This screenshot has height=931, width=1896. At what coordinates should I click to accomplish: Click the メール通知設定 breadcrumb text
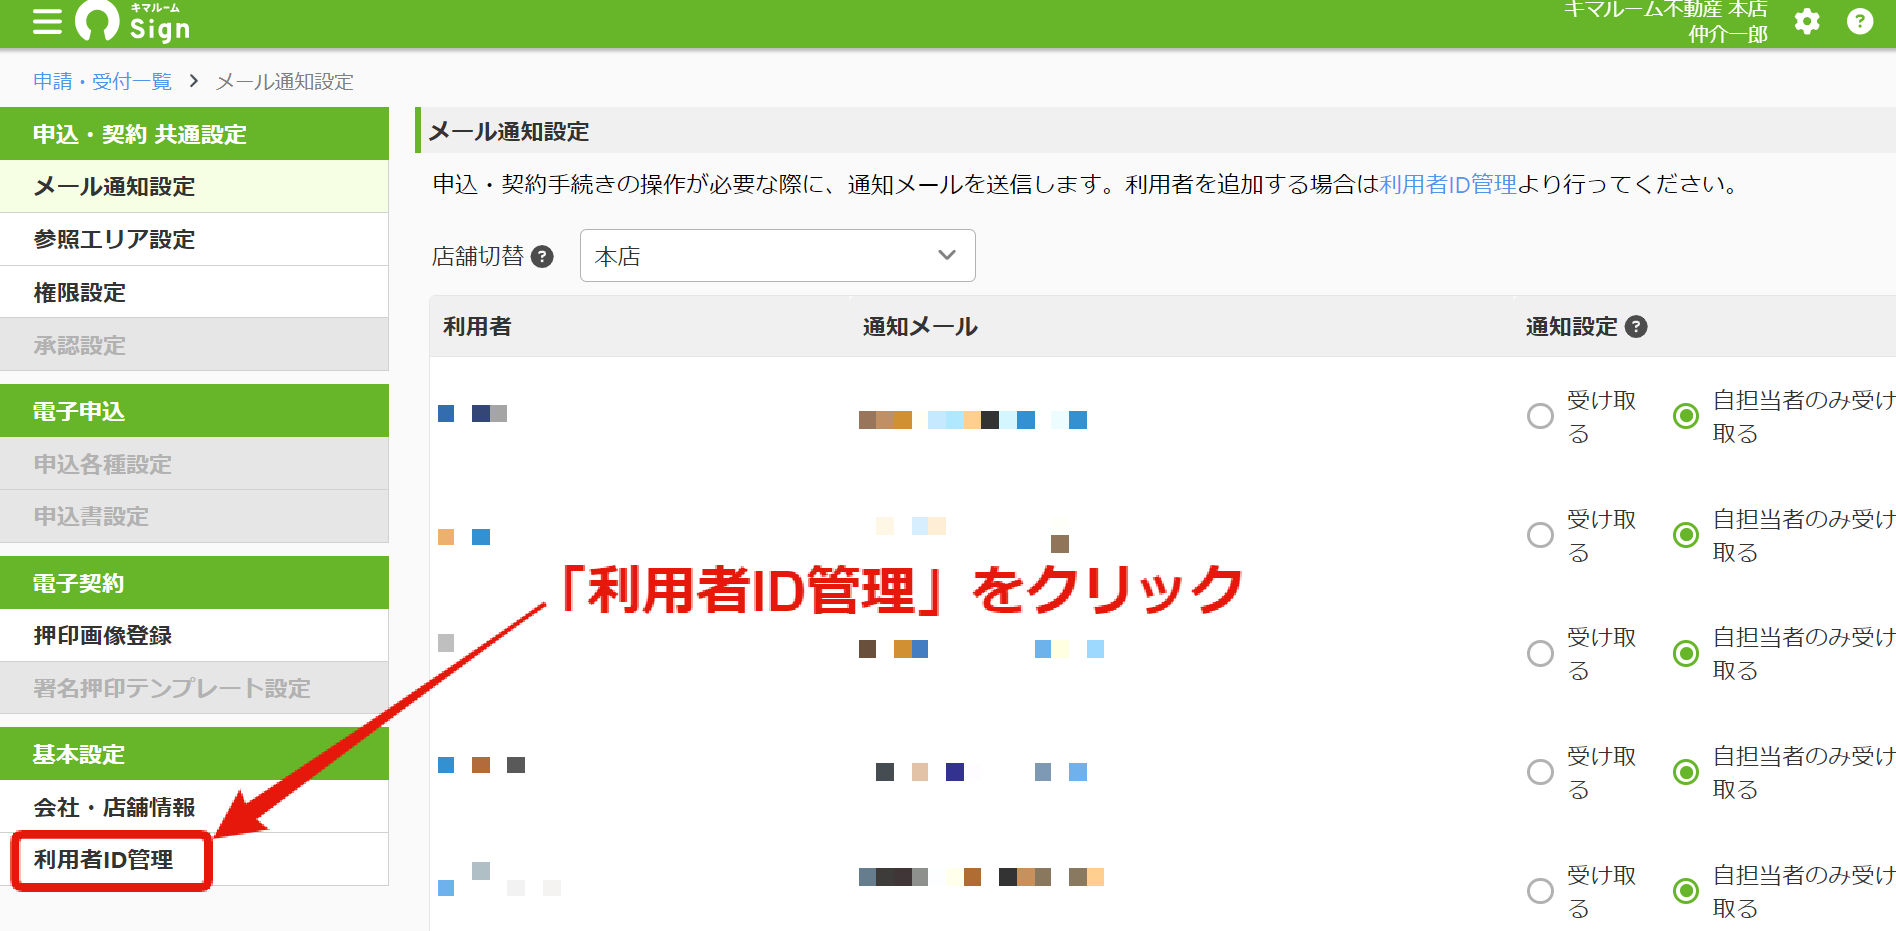(x=285, y=81)
